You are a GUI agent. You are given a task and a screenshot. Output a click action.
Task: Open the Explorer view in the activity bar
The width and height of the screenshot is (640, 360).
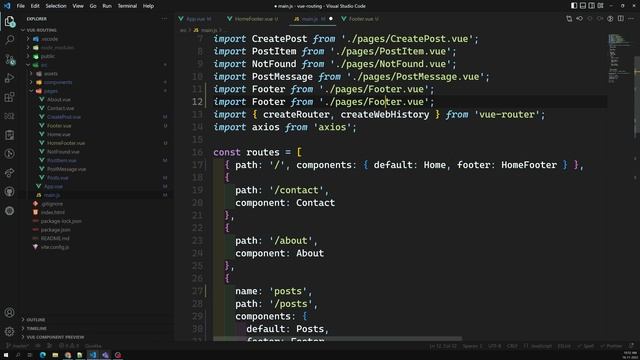click(10, 21)
